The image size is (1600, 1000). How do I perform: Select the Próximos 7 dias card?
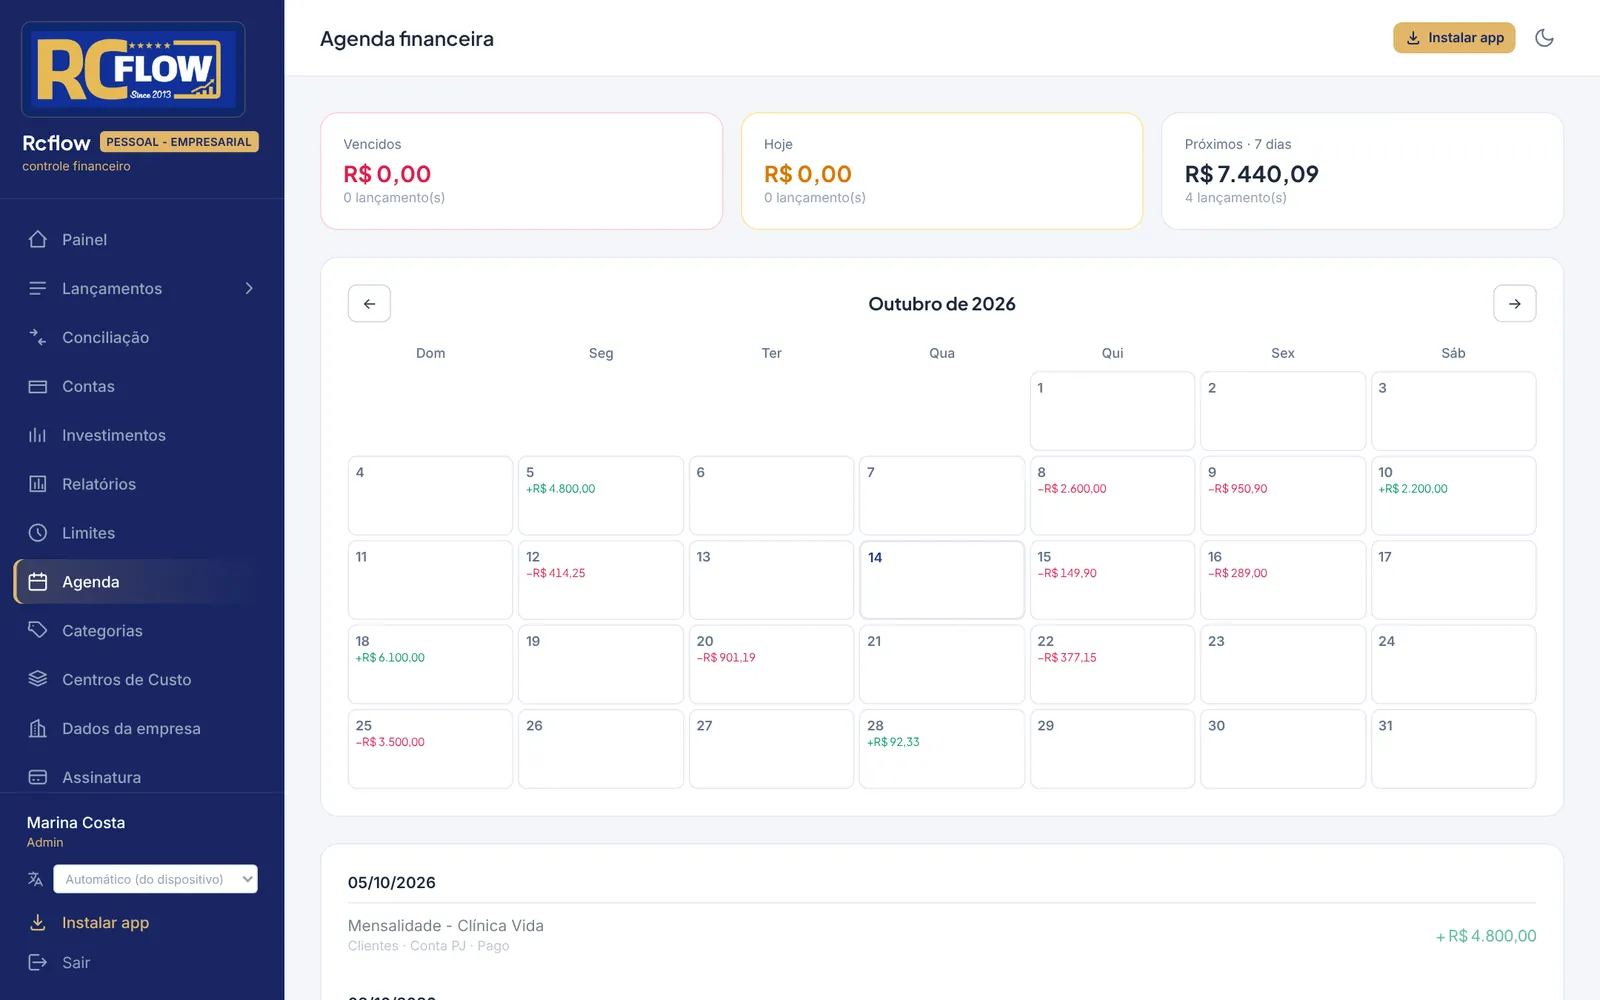pyautogui.click(x=1362, y=171)
